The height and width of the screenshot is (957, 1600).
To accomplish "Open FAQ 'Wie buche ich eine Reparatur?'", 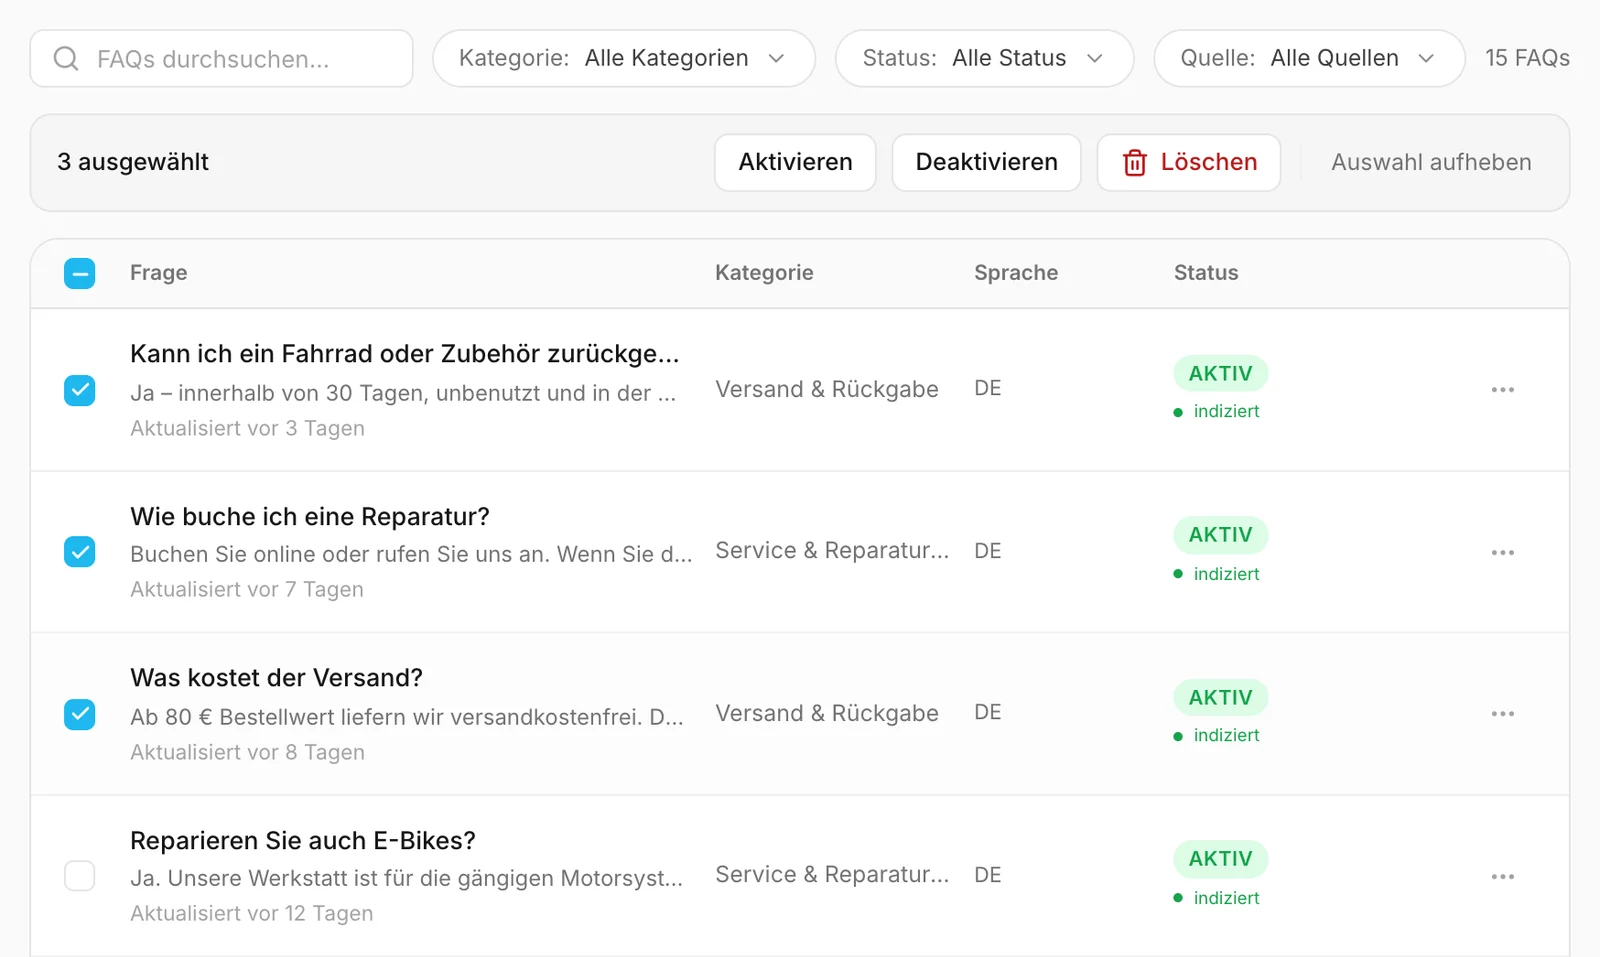I will pyautogui.click(x=310, y=517).
